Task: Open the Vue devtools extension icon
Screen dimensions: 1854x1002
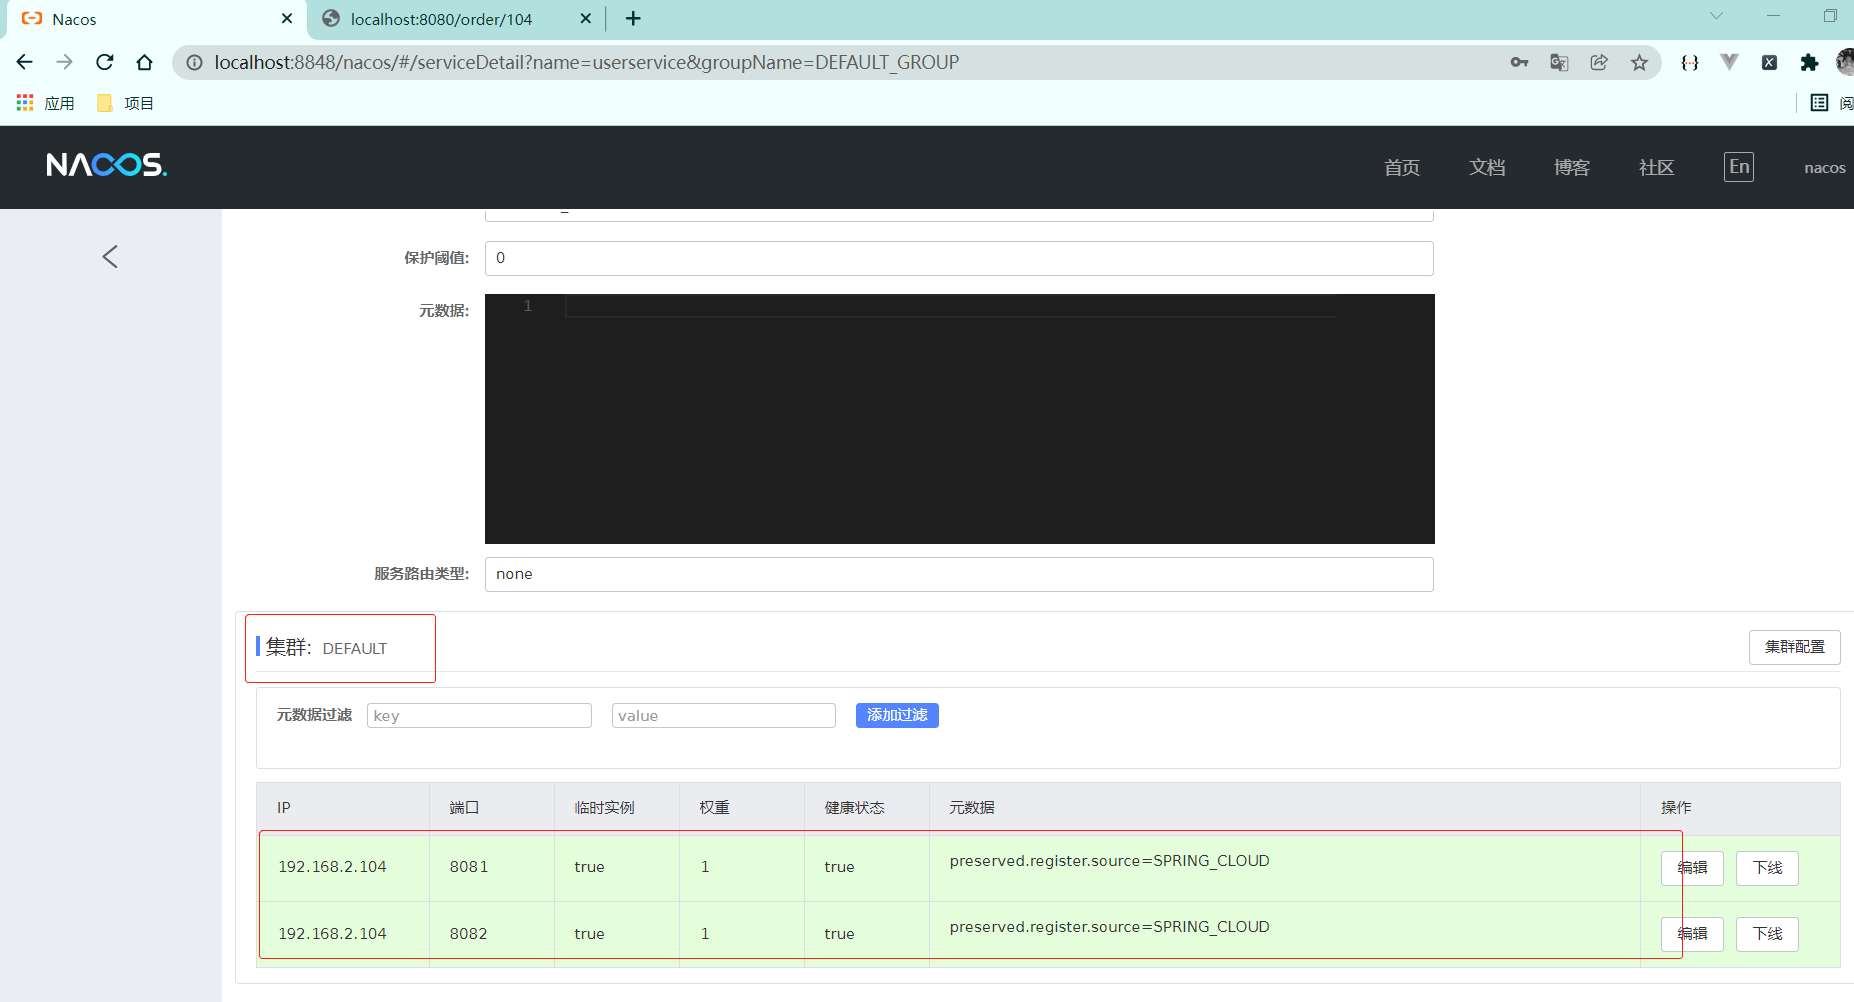Action: [1729, 62]
